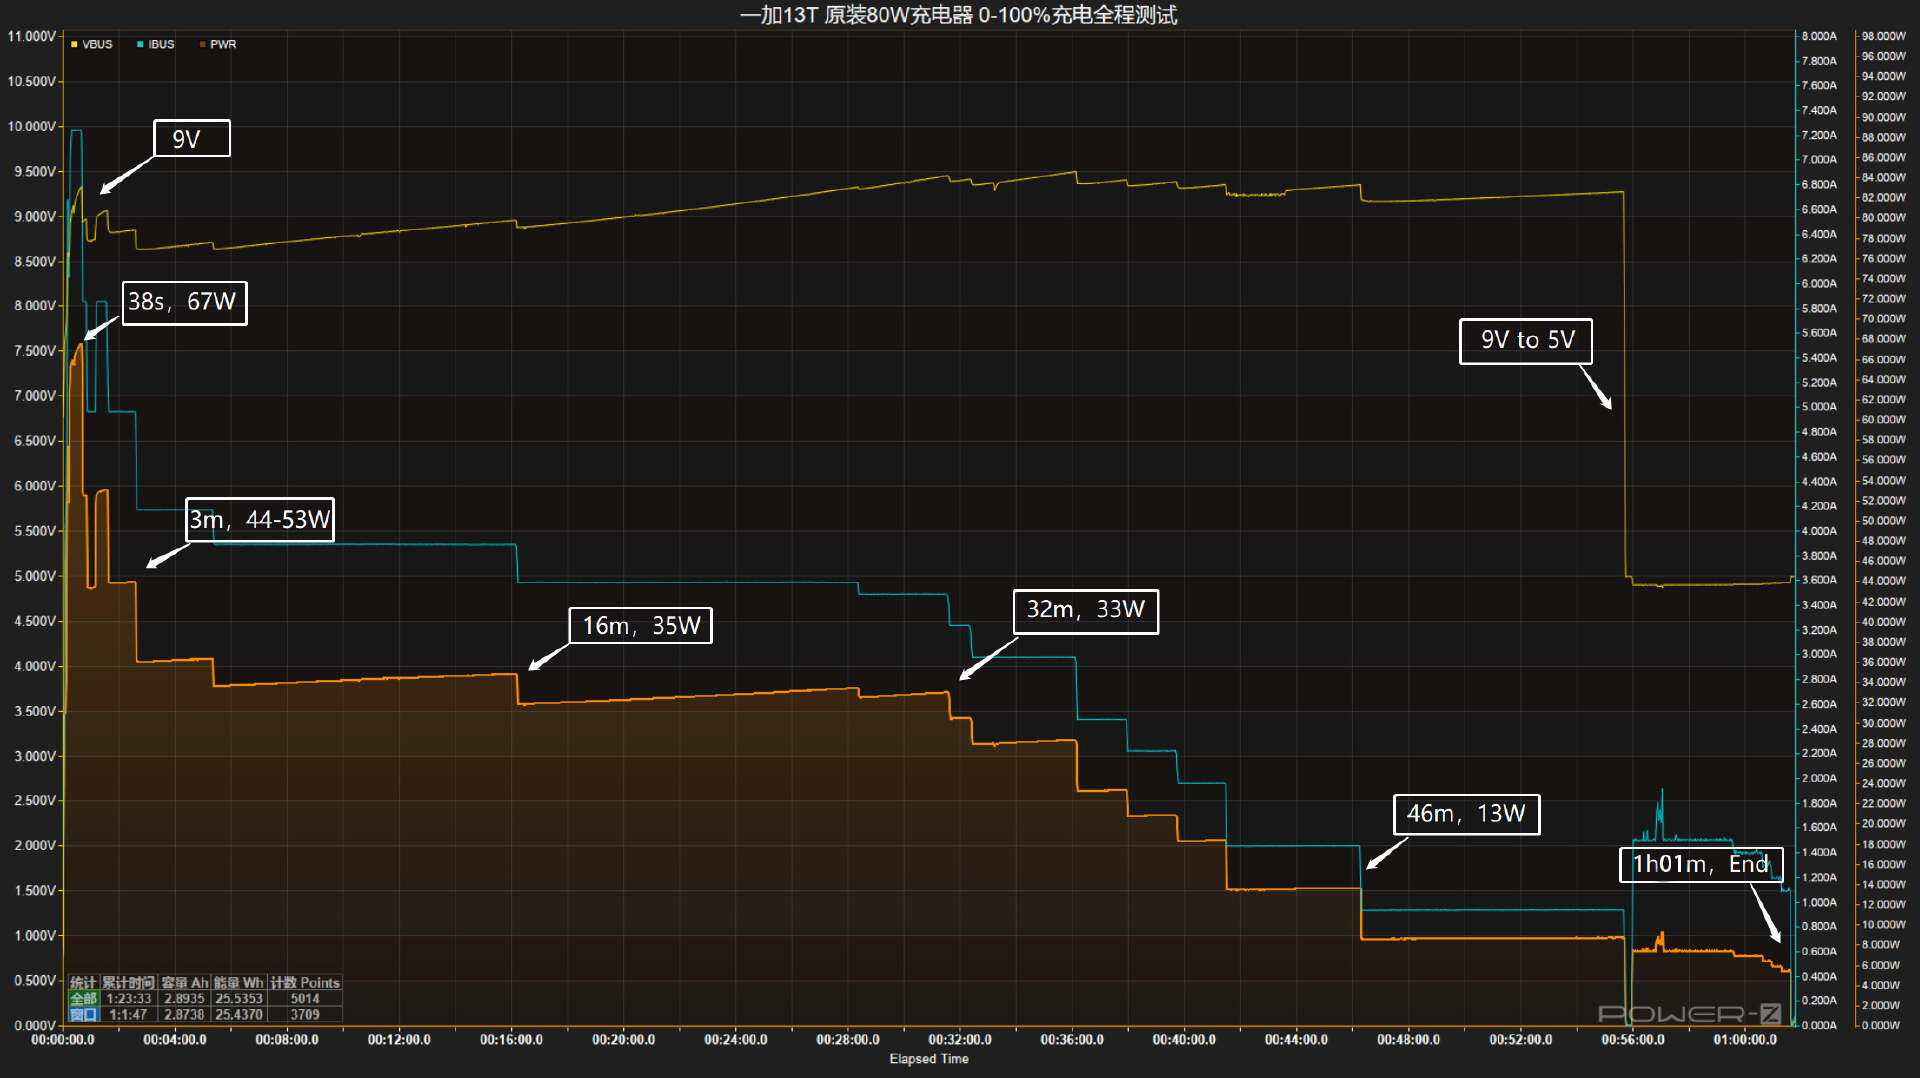Click the 44.000W power axis tick
Screen dimensions: 1920x1078
click(x=1883, y=581)
